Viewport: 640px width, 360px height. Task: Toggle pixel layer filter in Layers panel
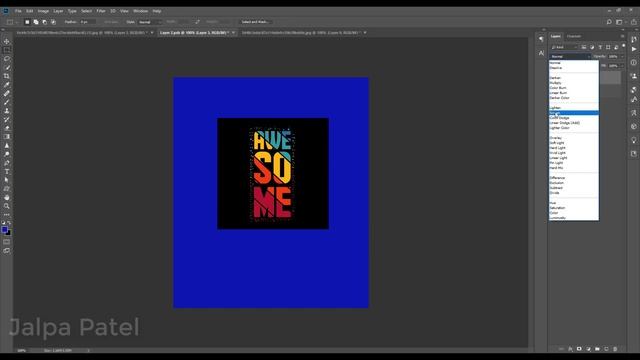tap(584, 47)
